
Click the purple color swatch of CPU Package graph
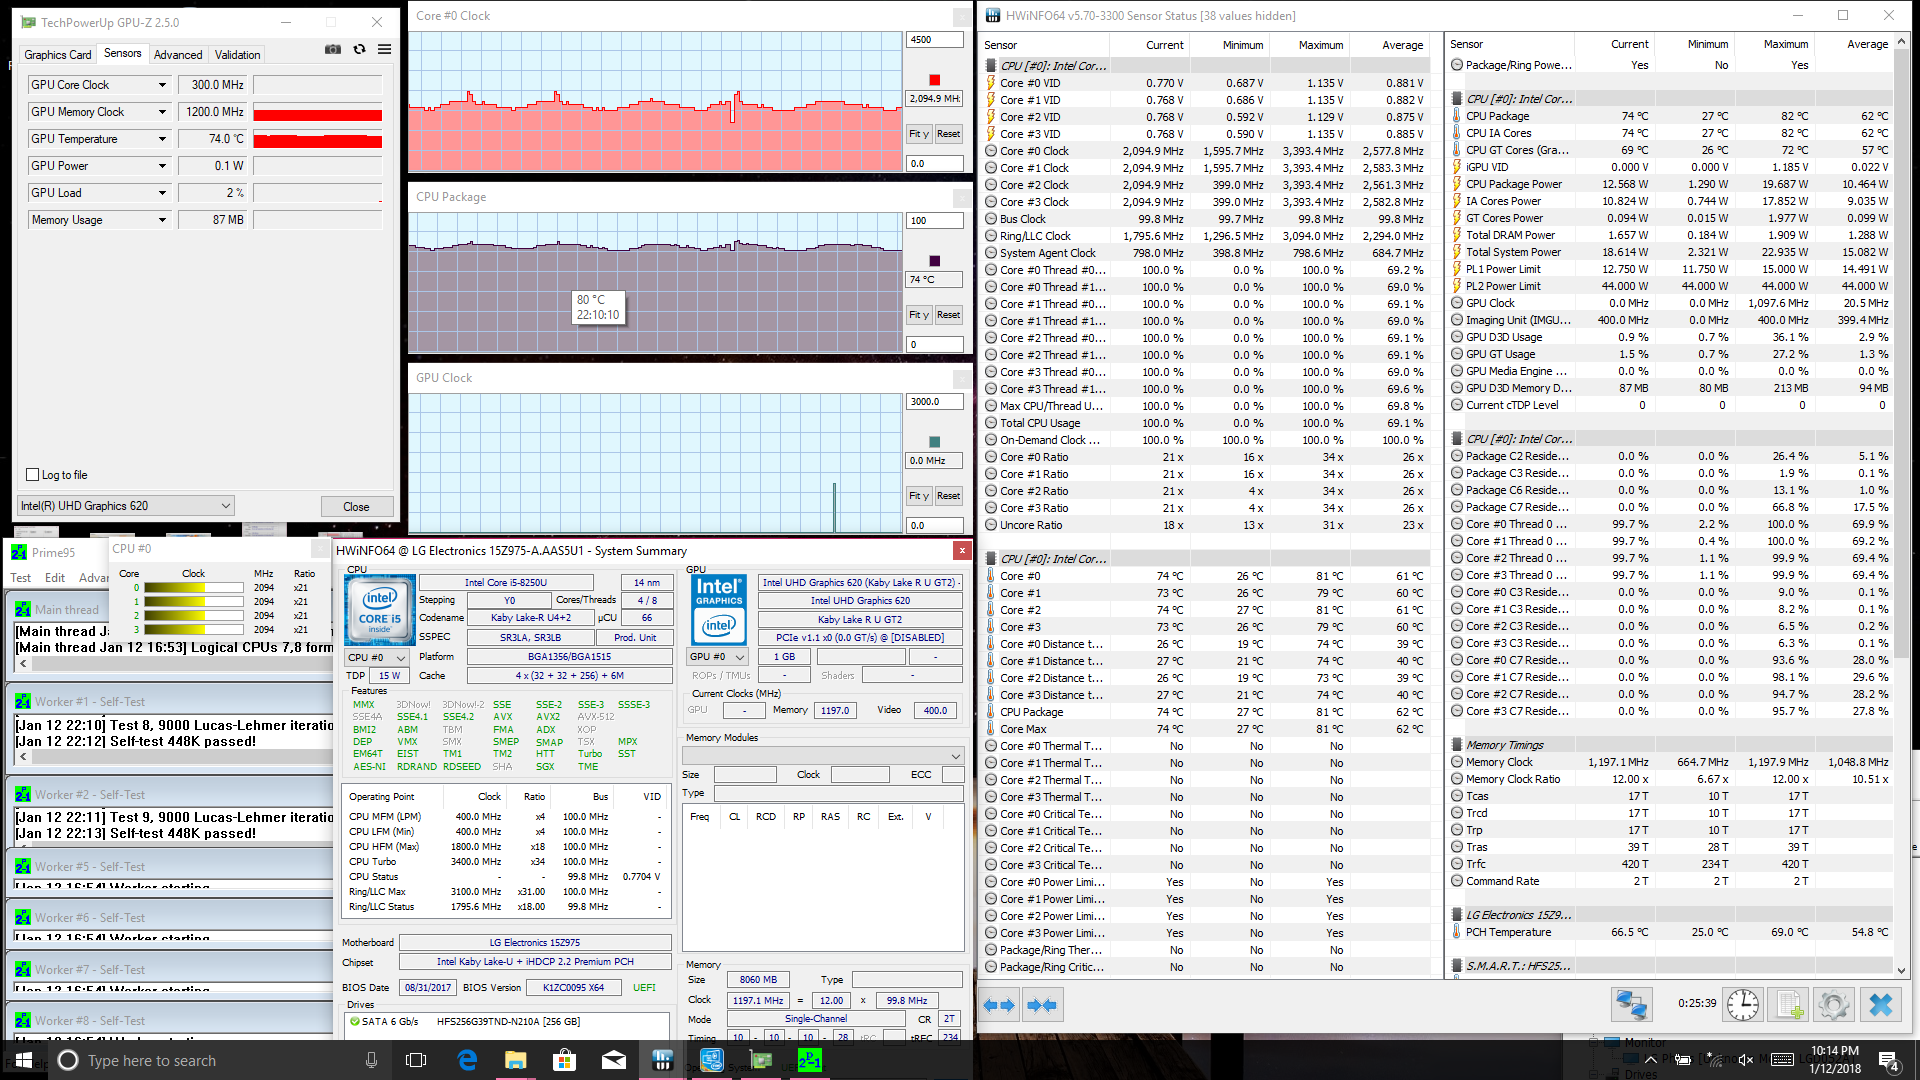point(934,261)
